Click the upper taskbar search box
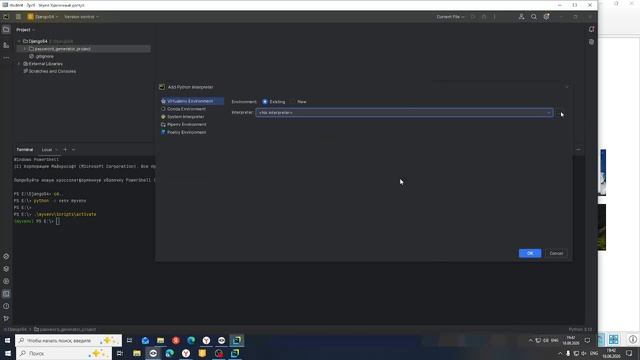This screenshot has width=640, height=360. click(69, 340)
